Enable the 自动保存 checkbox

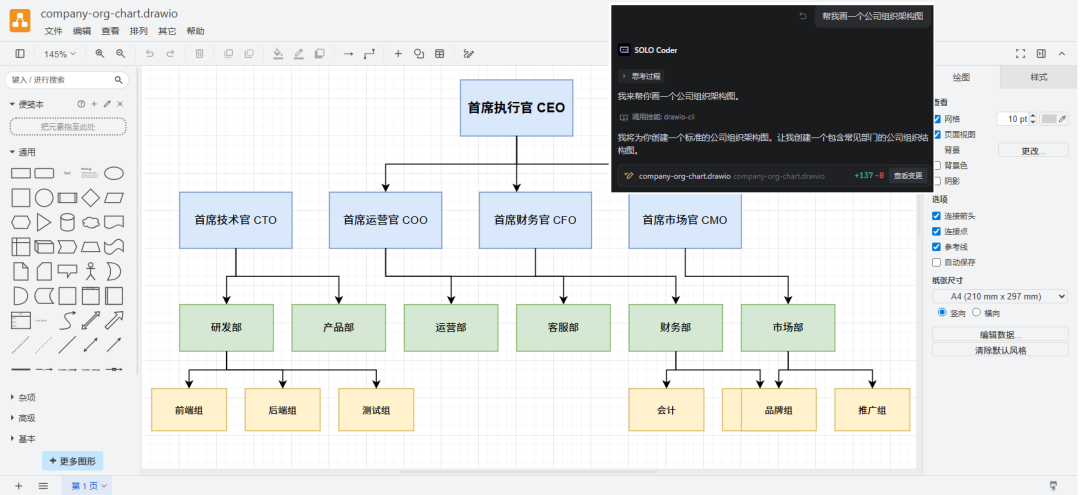[x=937, y=262]
